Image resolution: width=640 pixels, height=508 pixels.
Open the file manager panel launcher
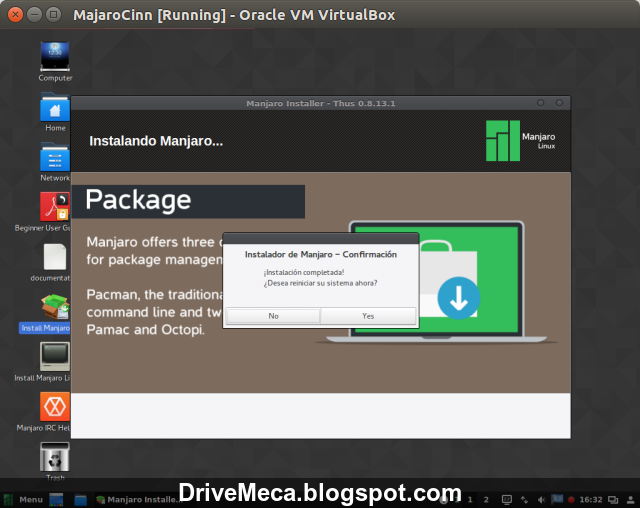pos(80,499)
